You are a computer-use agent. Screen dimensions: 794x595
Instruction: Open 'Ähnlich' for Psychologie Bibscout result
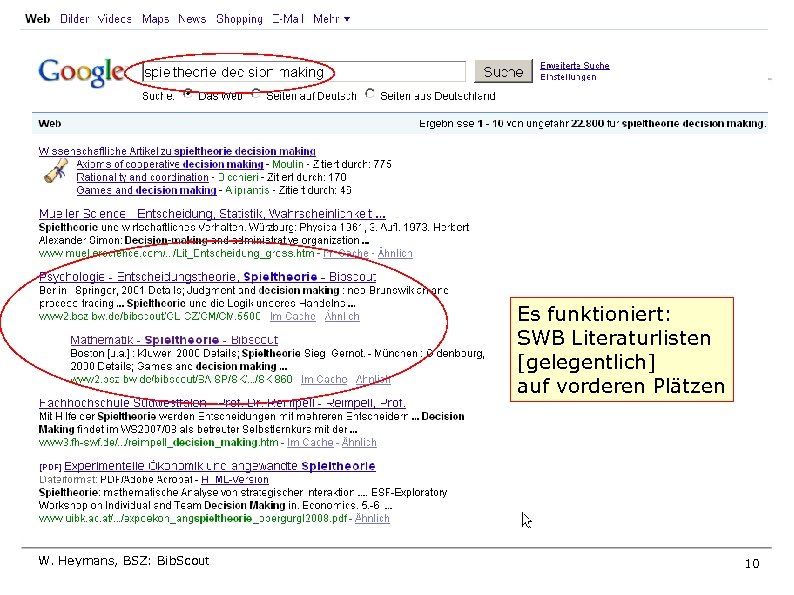click(342, 316)
